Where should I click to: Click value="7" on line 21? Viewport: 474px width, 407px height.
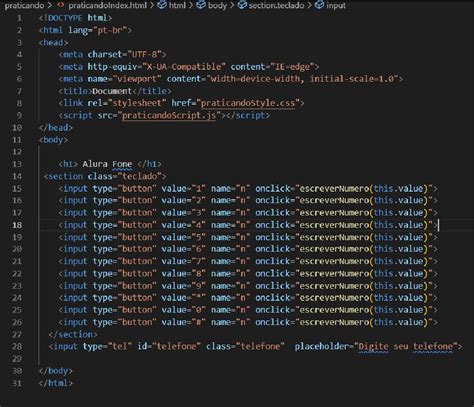click(x=183, y=261)
